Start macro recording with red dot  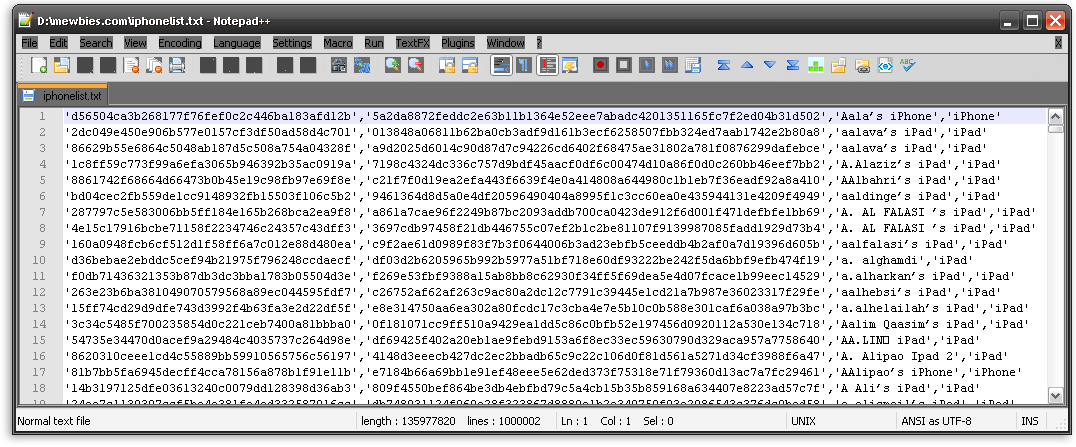coord(600,65)
